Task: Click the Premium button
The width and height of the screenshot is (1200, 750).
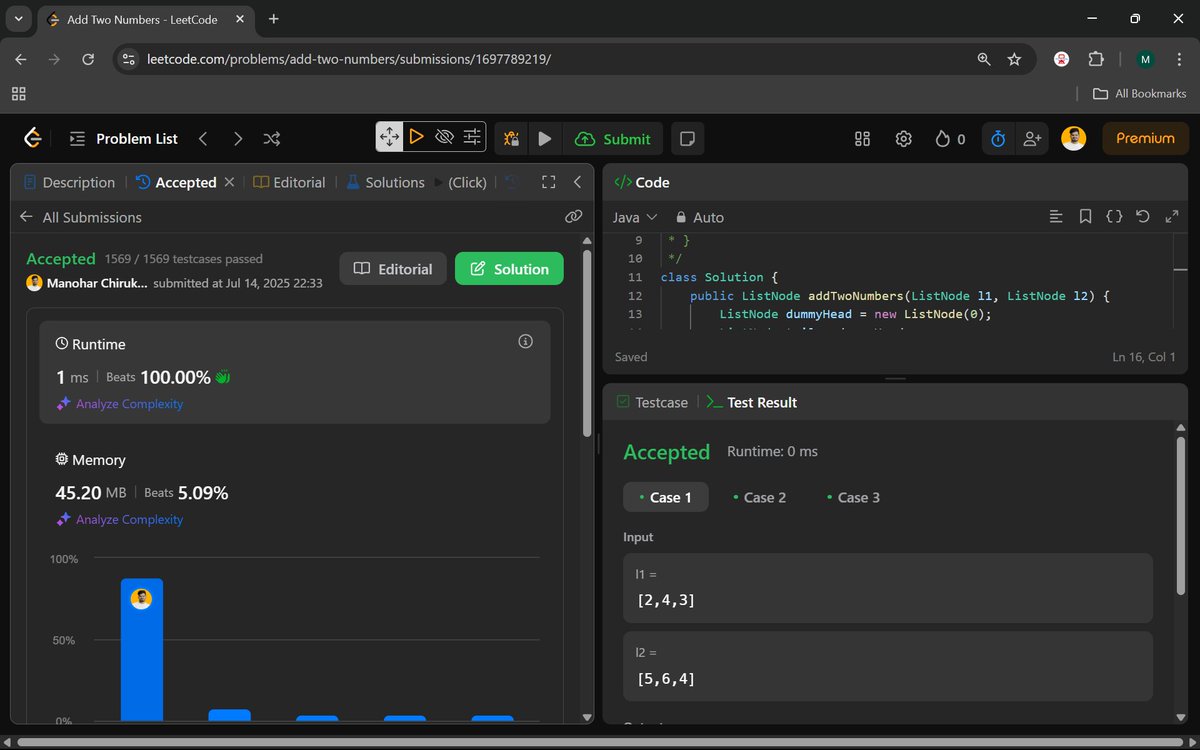Action: click(x=1145, y=139)
